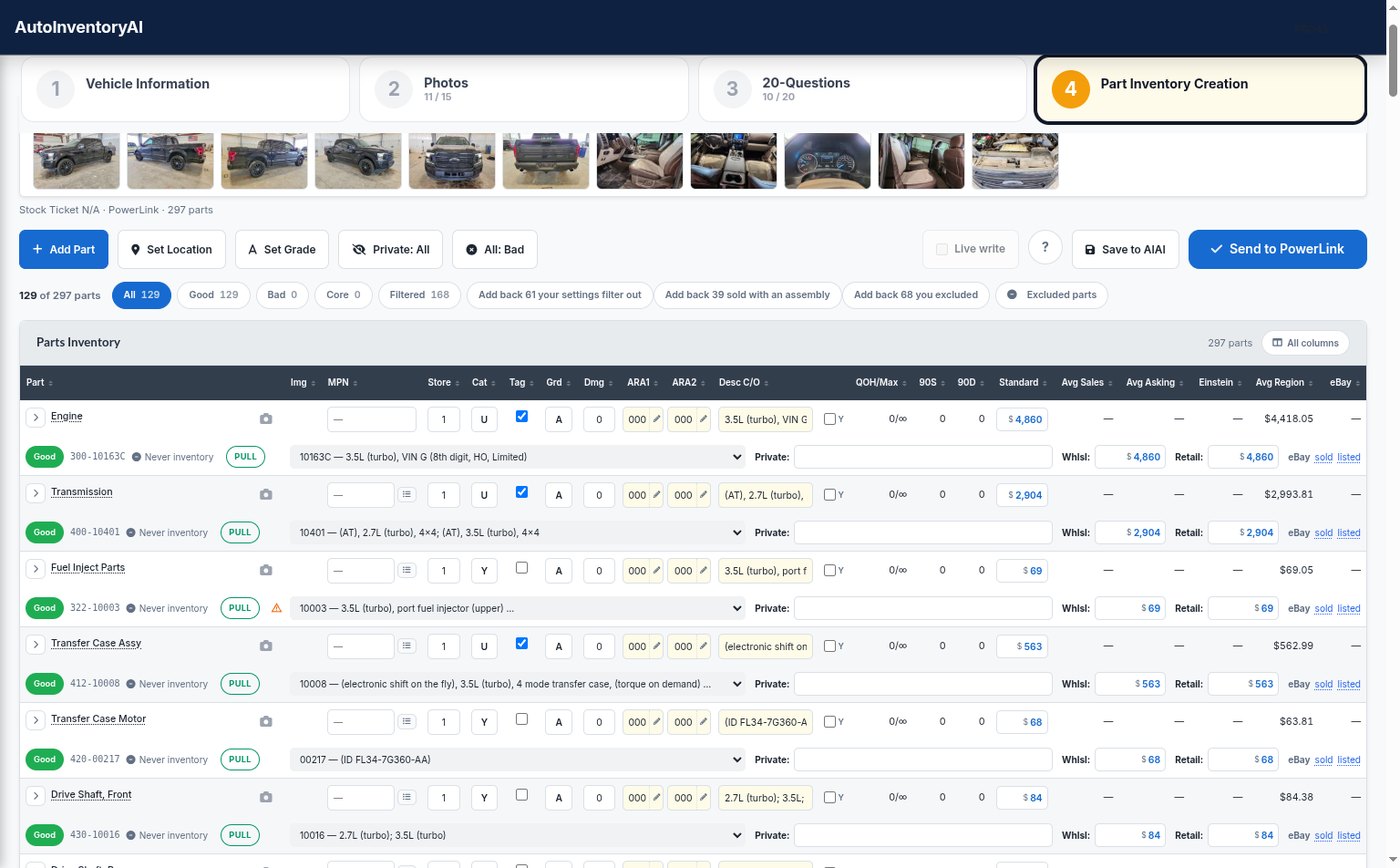
Task: Check the Tag checkbox for Transfer Case Motor
Action: coord(521,719)
